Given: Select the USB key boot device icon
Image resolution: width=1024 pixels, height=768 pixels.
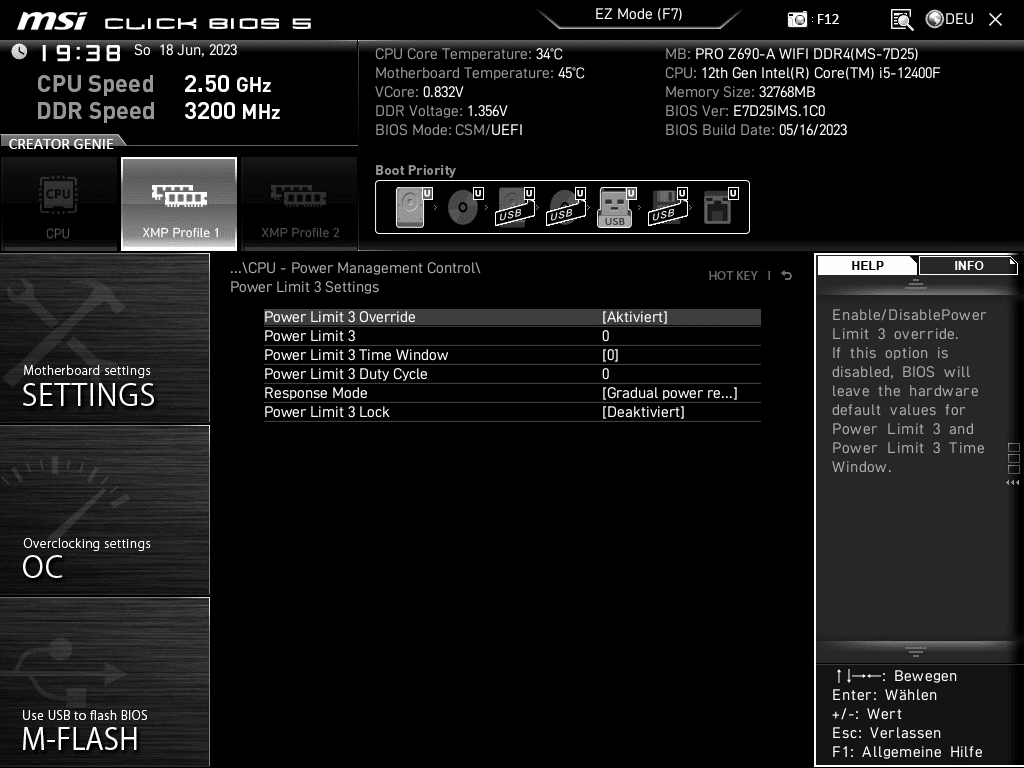Looking at the screenshot, I should point(616,207).
